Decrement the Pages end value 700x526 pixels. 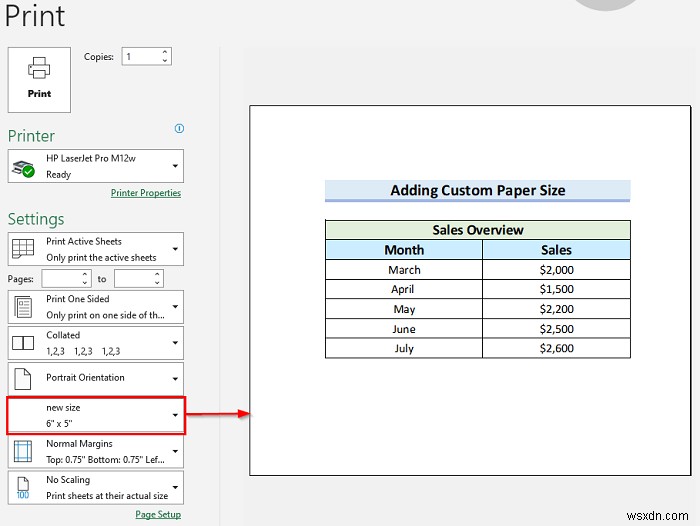[157, 283]
